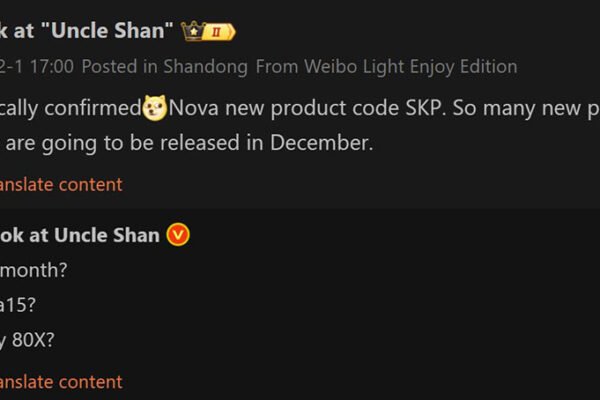Click the word "December" in the post

322,143
